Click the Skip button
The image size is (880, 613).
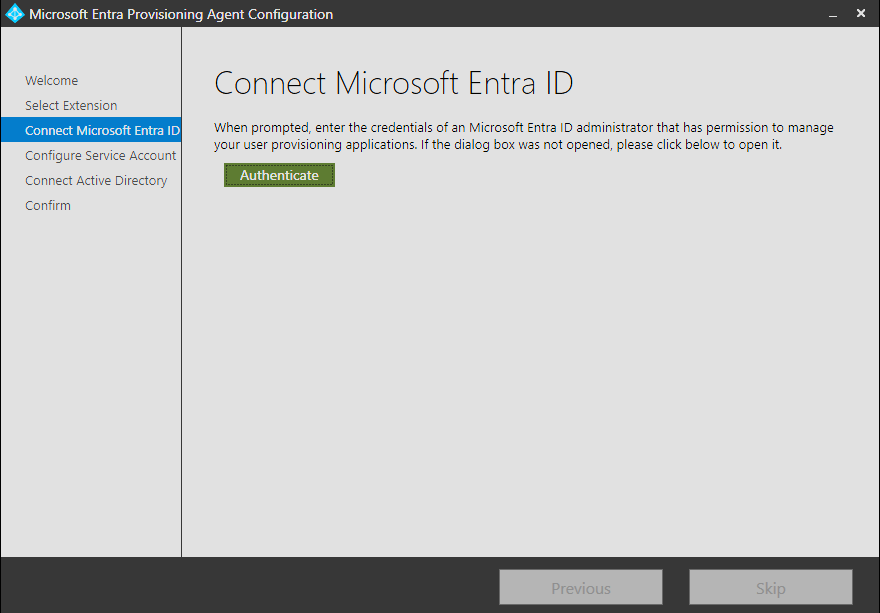point(770,588)
